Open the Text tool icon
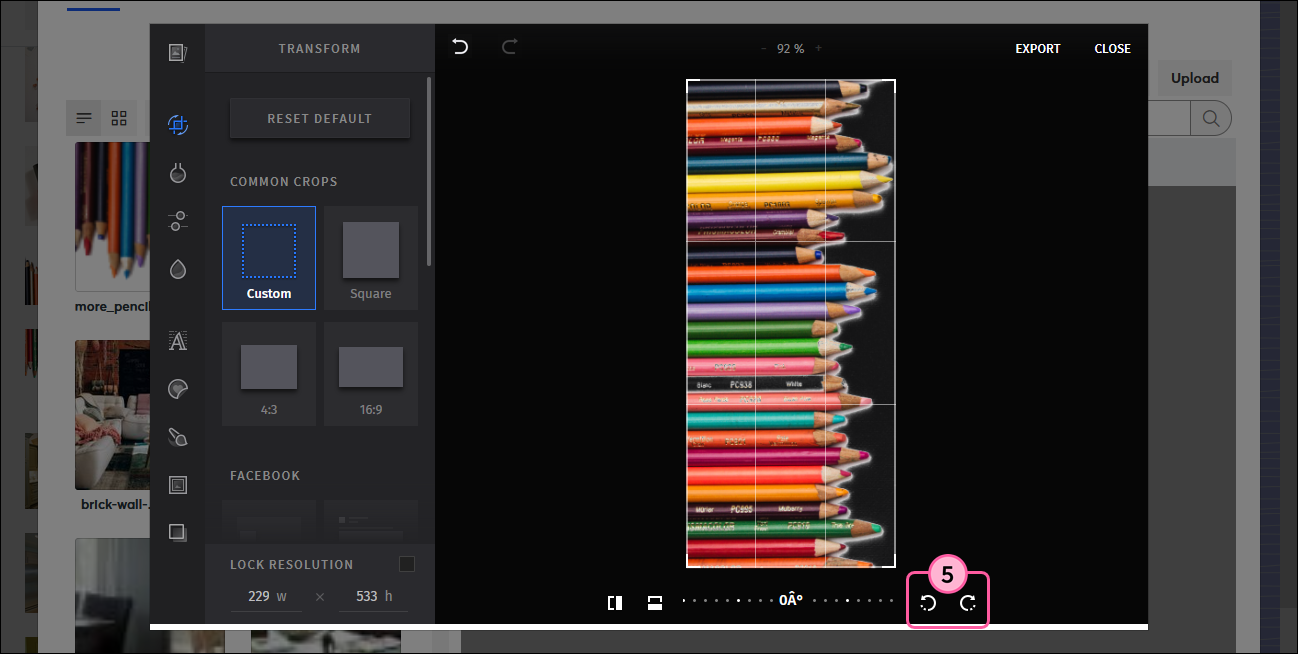Viewport: 1298px width, 654px height. (x=178, y=341)
